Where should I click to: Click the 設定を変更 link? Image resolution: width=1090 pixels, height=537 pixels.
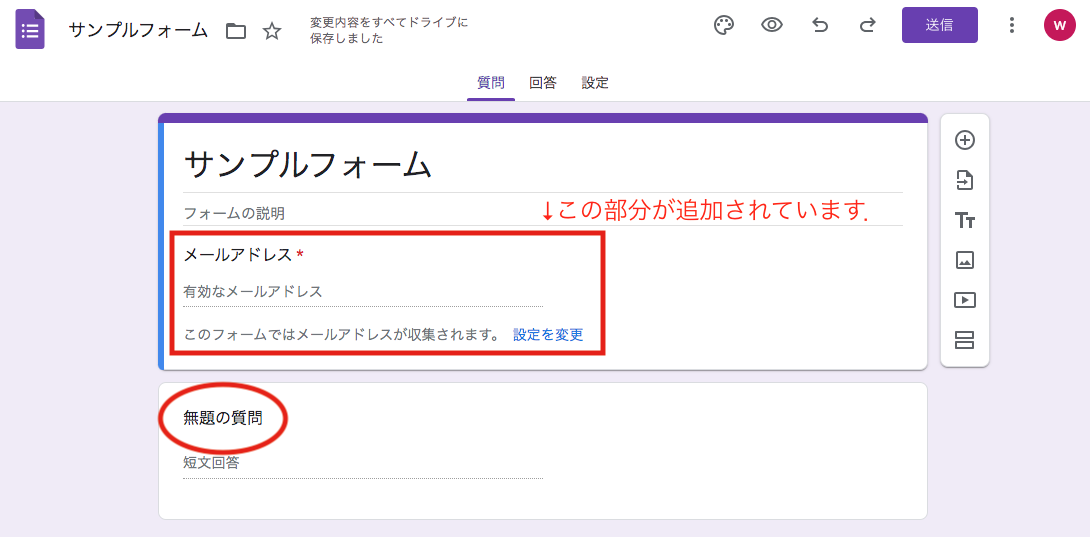[548, 335]
